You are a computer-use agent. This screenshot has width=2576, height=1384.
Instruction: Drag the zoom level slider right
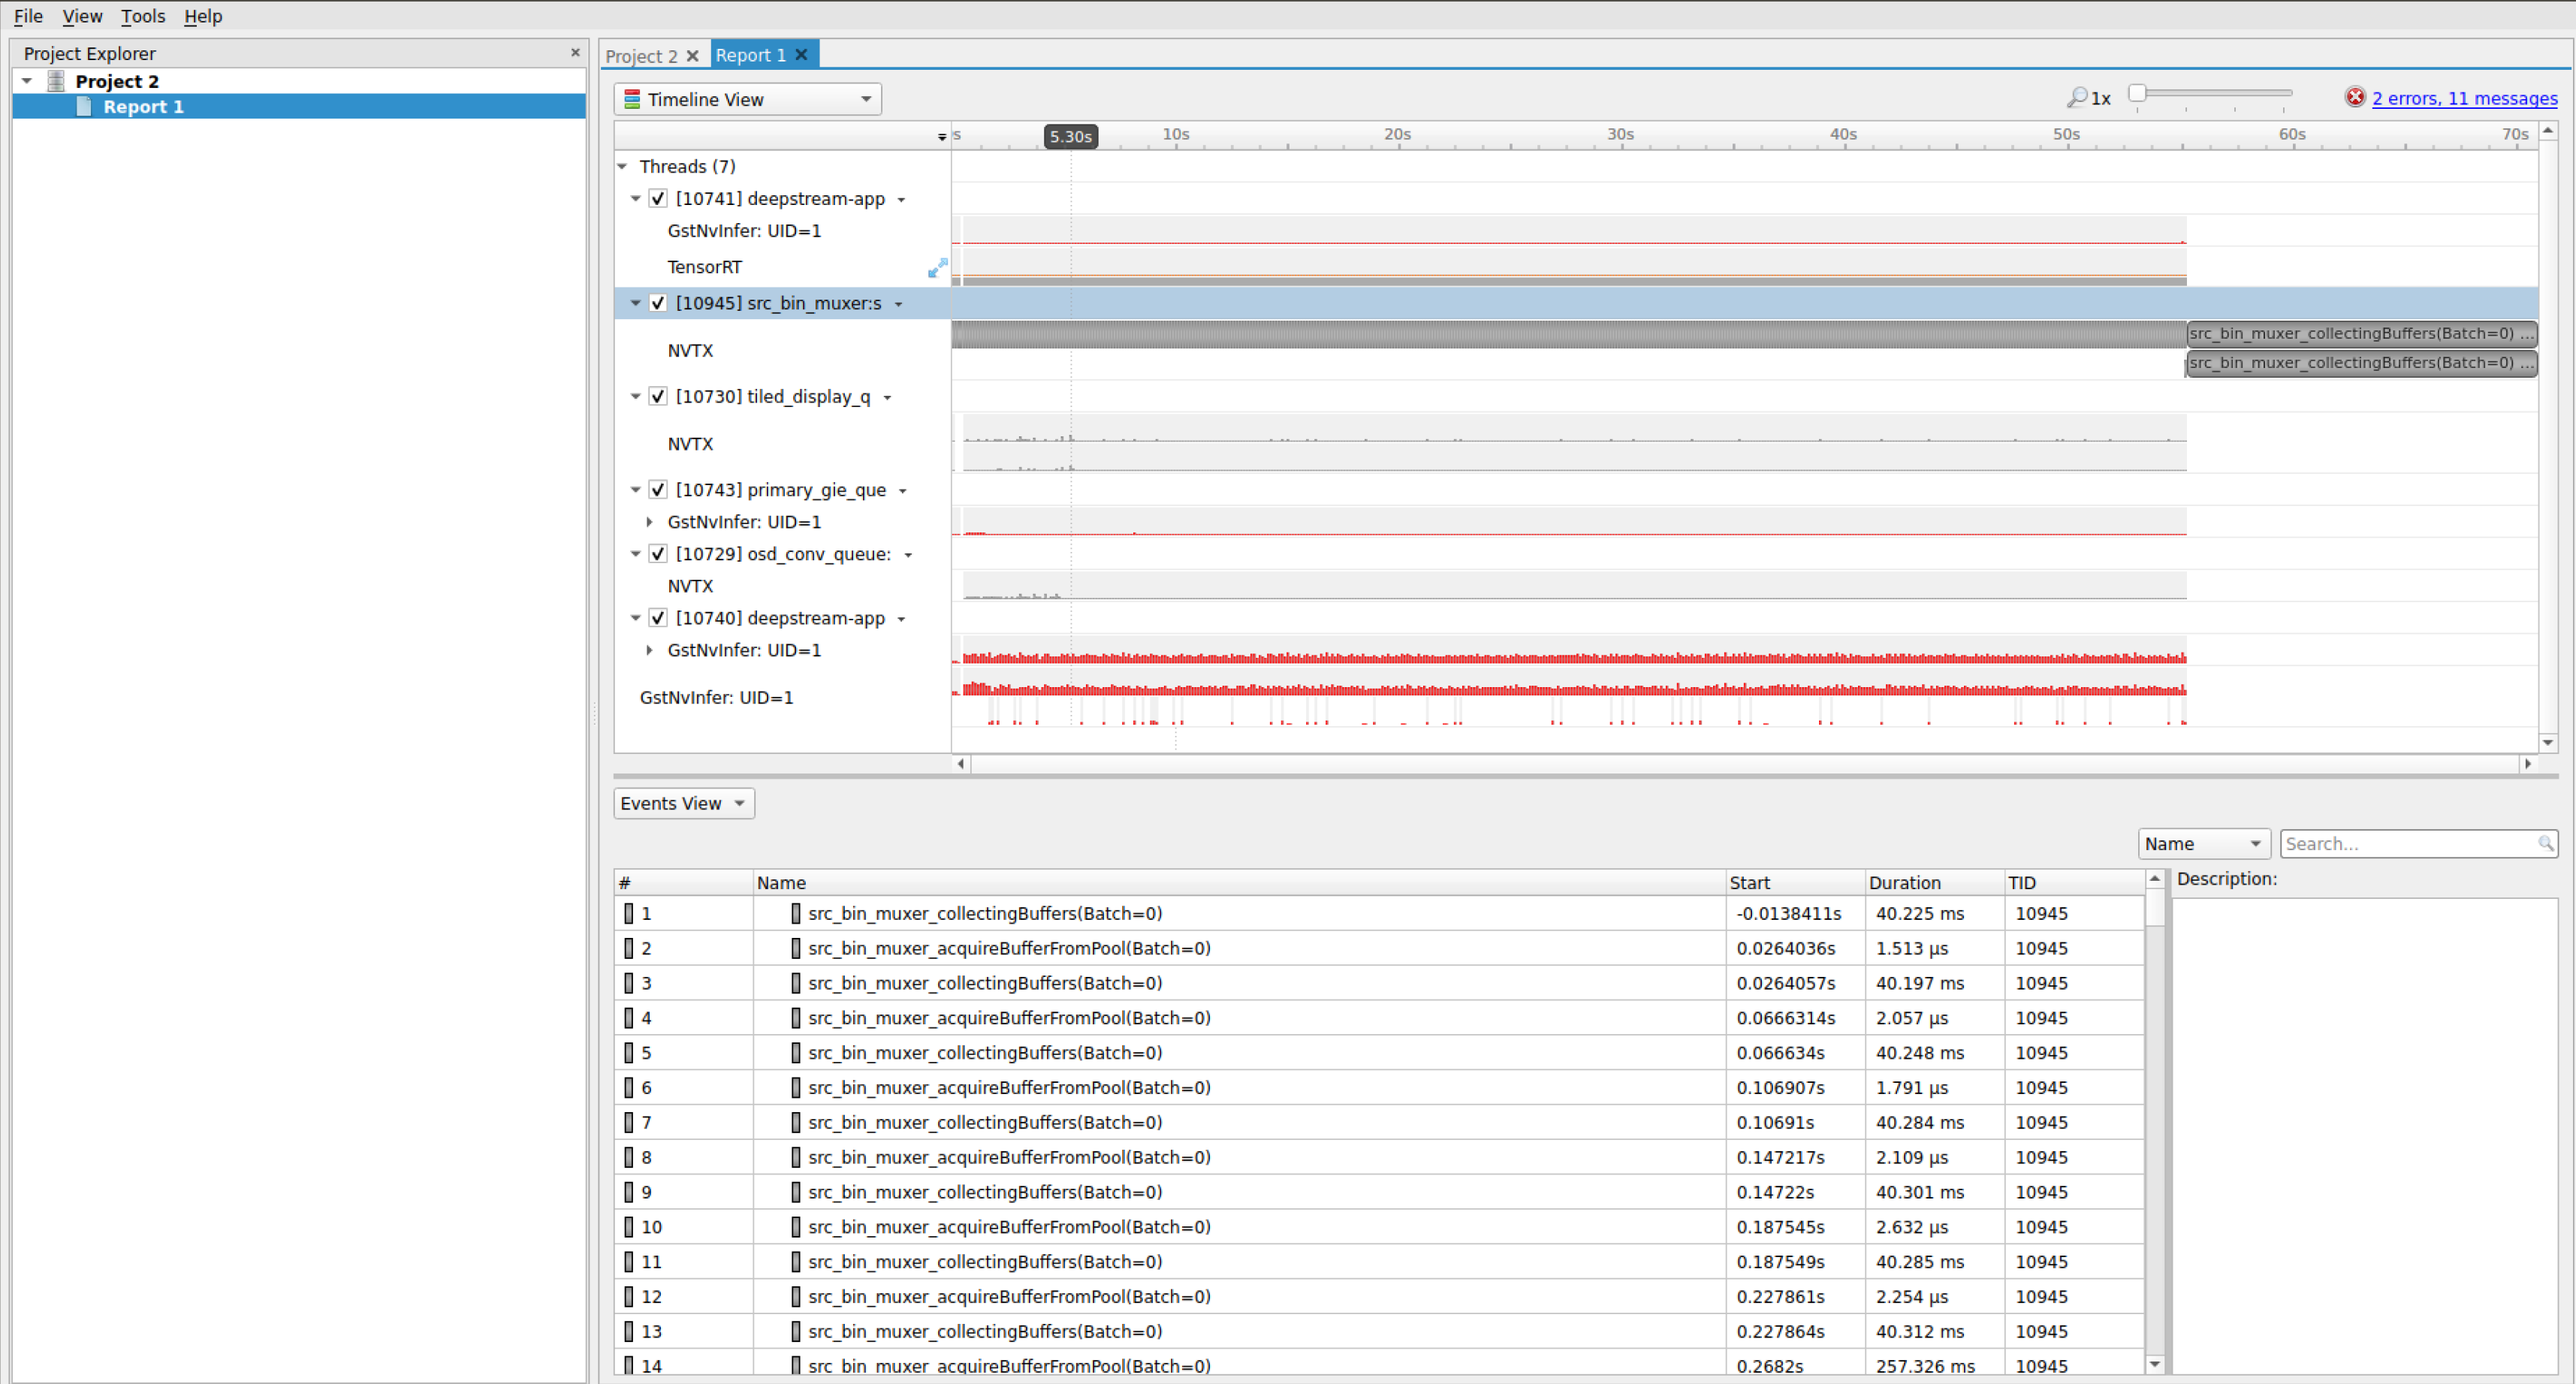pyautogui.click(x=2145, y=95)
